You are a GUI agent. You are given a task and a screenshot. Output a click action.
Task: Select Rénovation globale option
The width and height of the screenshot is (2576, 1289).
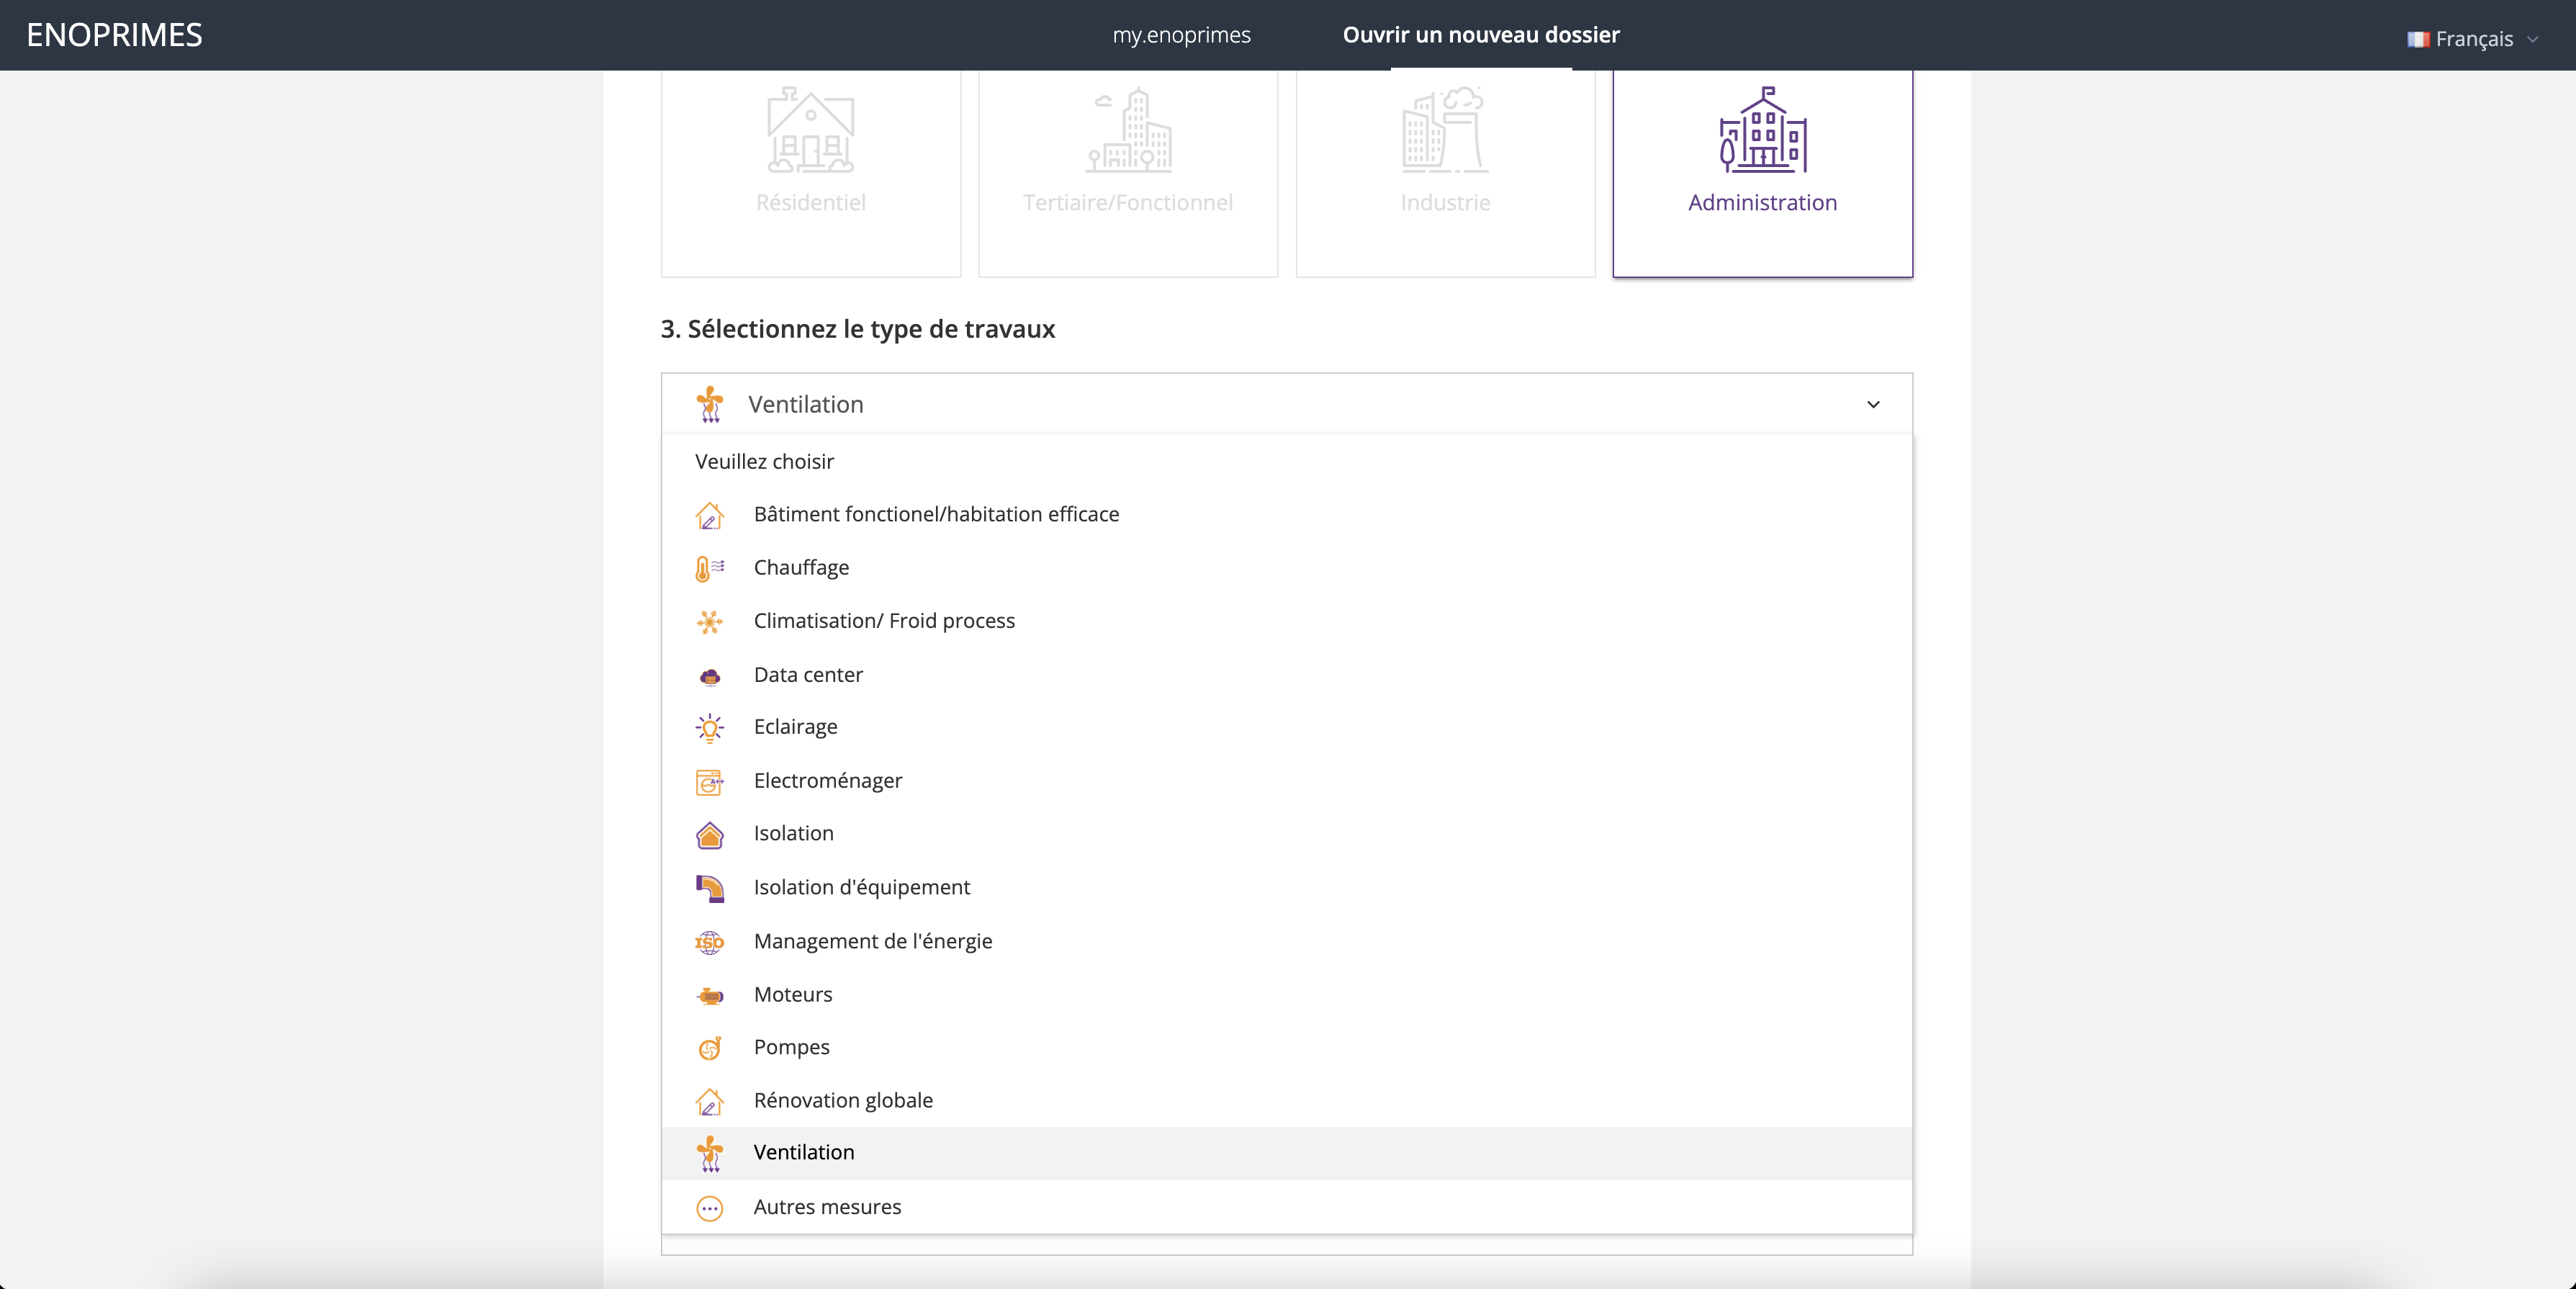tap(842, 1100)
